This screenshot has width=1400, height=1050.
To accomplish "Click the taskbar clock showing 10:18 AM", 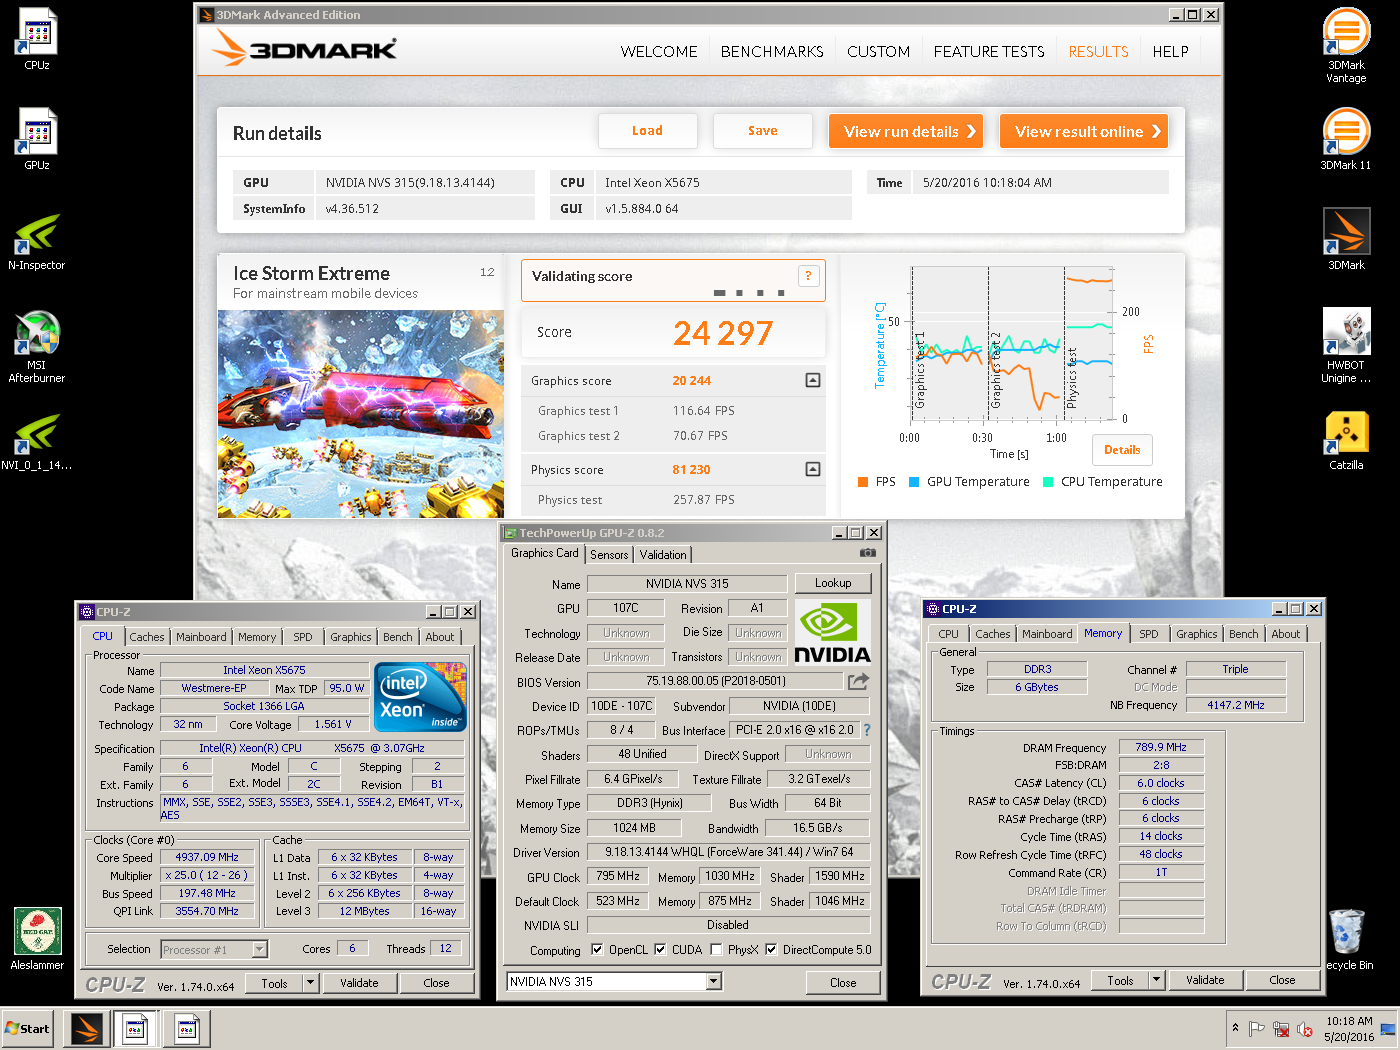I will point(1349,1029).
